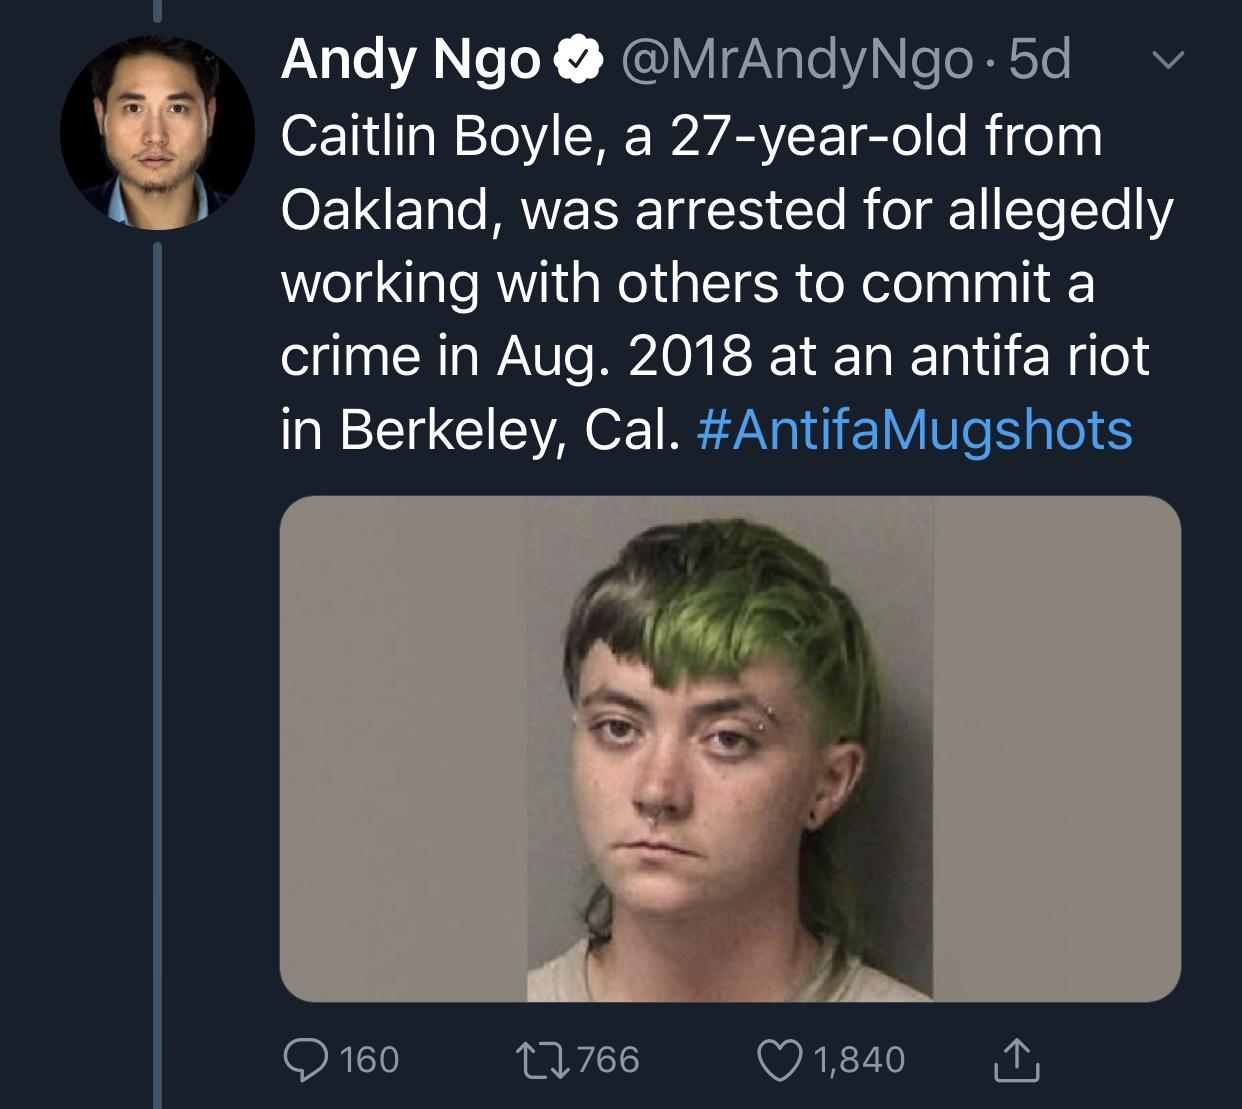The height and width of the screenshot is (1109, 1242).
Task: Enlarge the attached mugshot photo
Action: 730,748
